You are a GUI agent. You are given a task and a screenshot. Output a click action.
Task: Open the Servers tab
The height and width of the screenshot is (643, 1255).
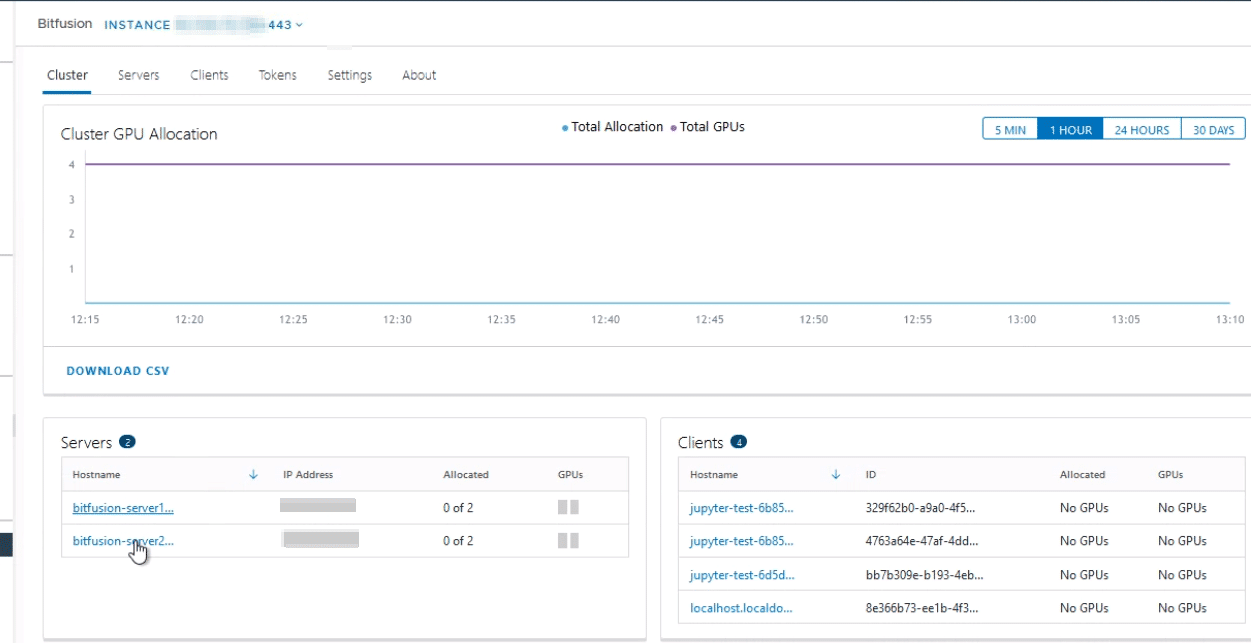click(138, 75)
